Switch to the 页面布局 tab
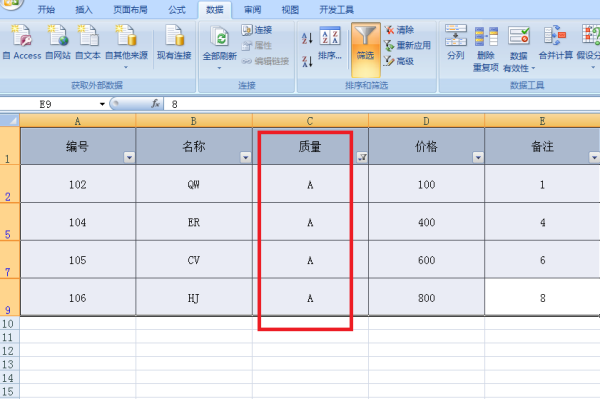Viewport: 600px width, 399px height. pos(130,10)
